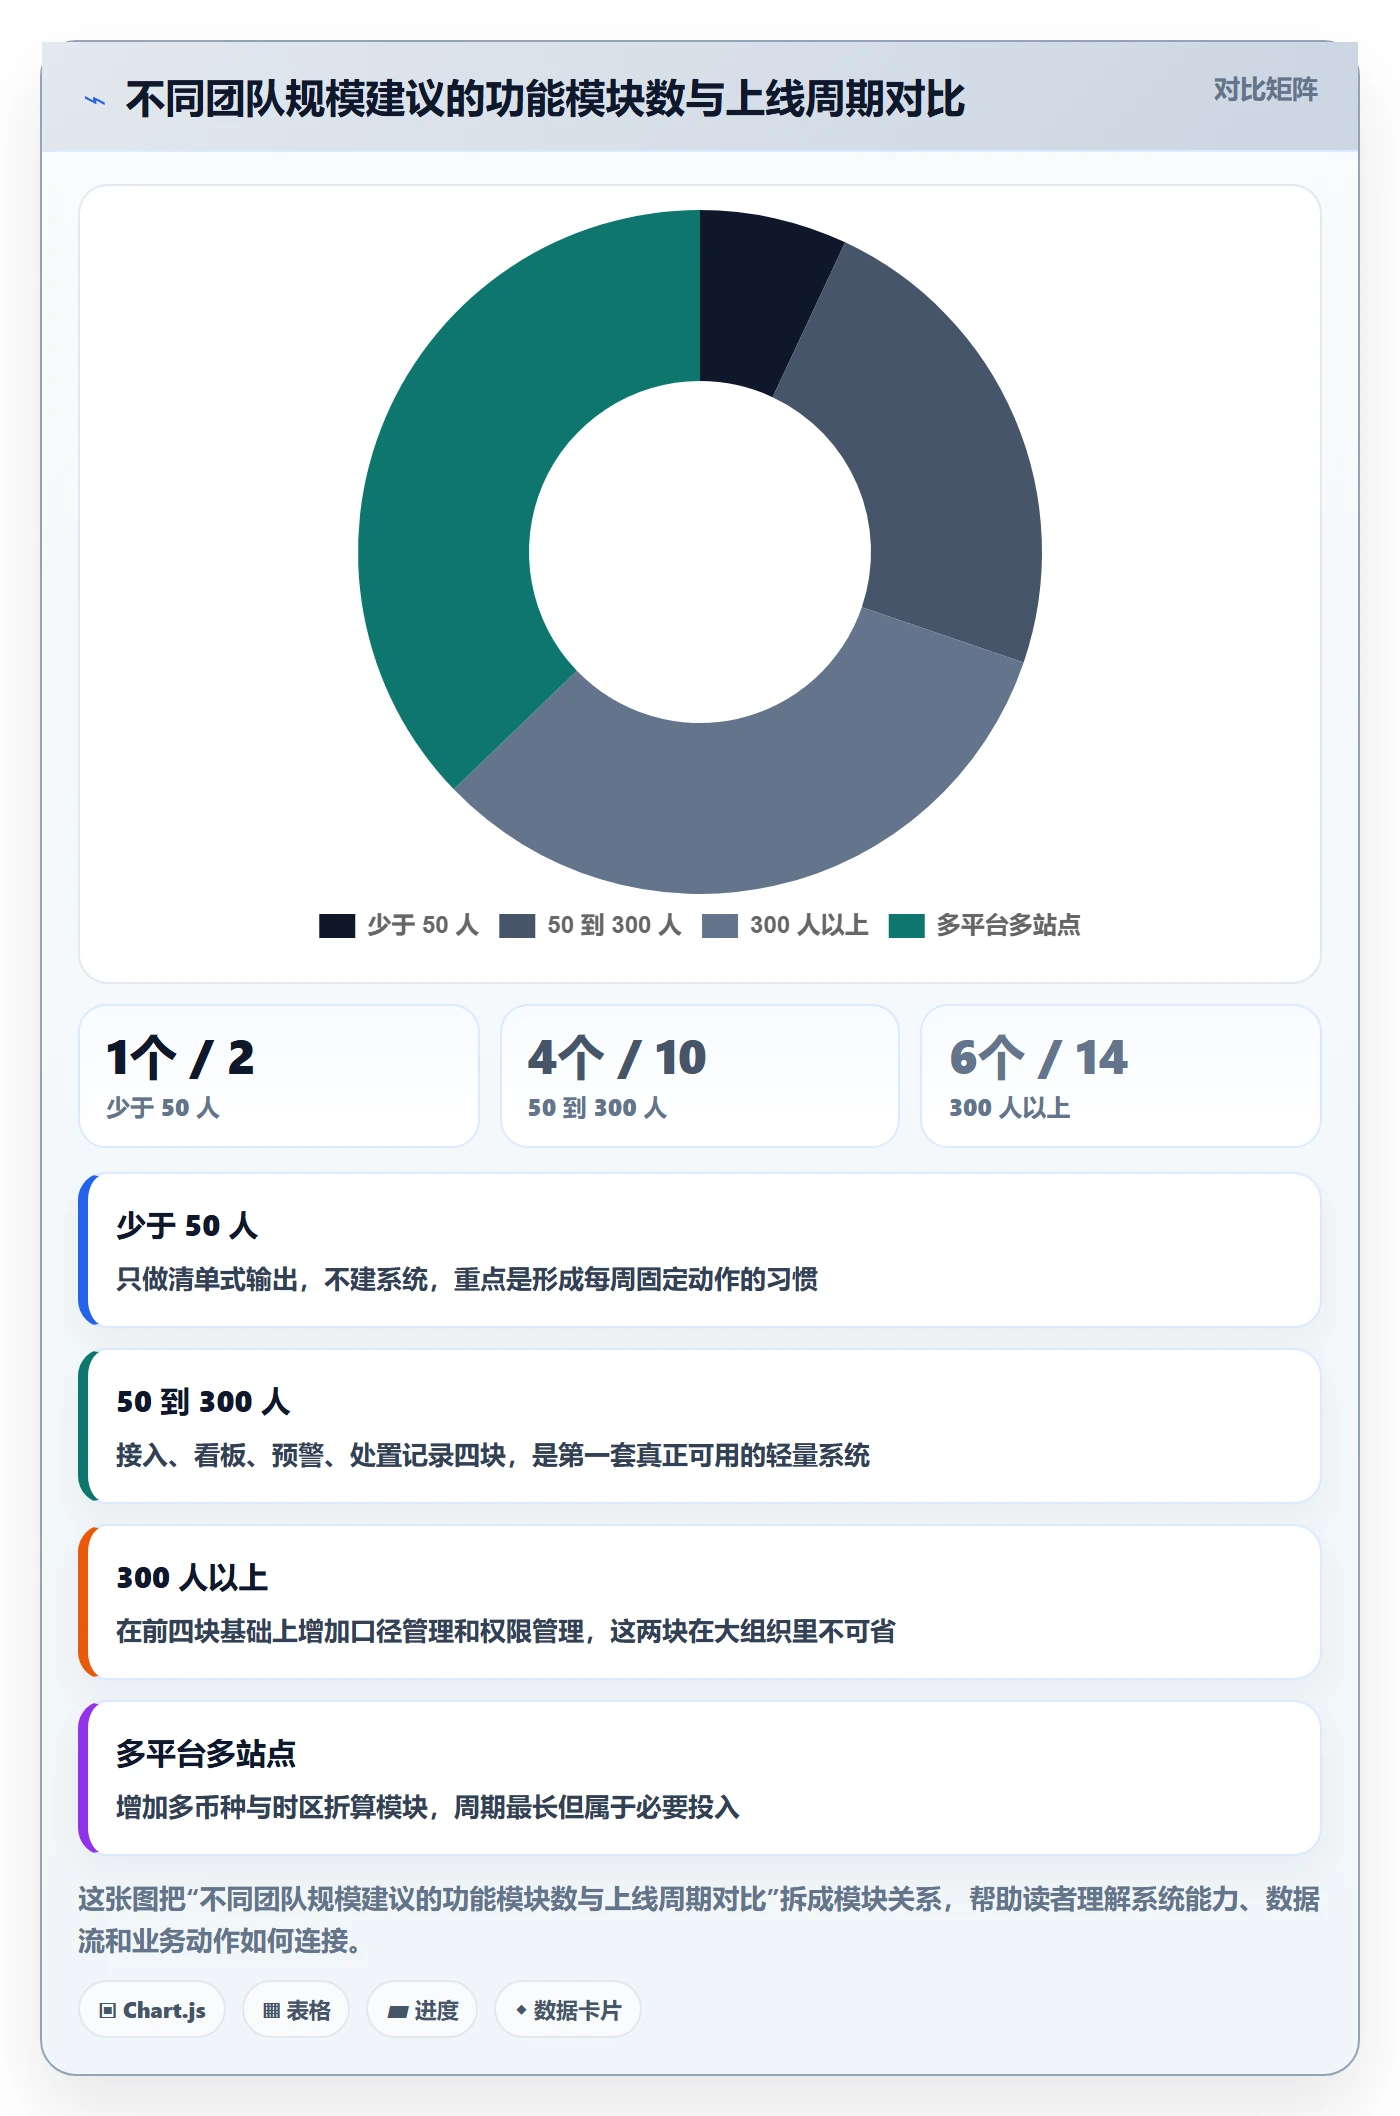
Task: Click the chart title 不同团队规模建议的功能模块数与上线周期对比
Action: (x=545, y=100)
